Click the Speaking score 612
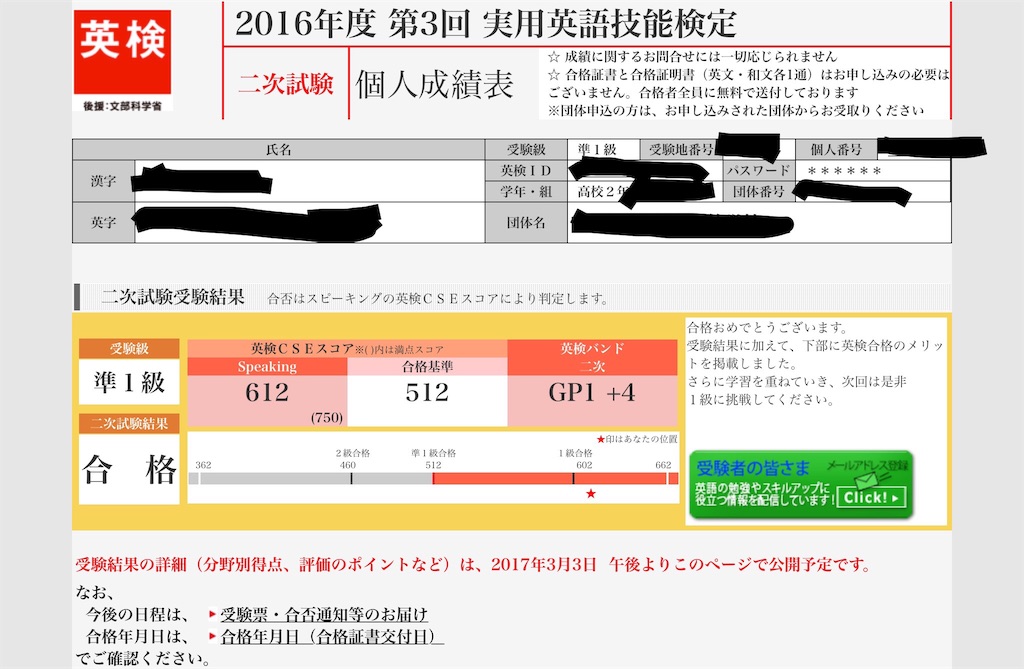This screenshot has width=1024, height=669. coord(267,392)
